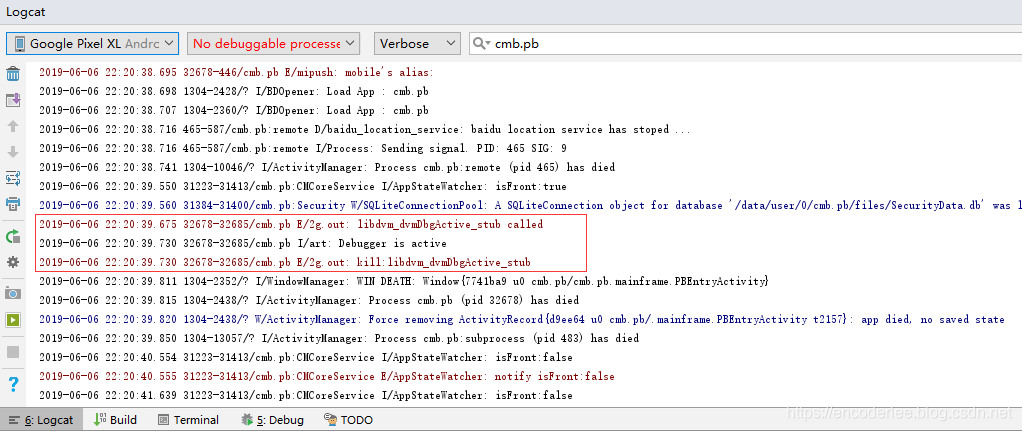This screenshot has width=1022, height=431.
Task: Select the 22:20:40.554 isFront:false line
Action: pos(306,357)
